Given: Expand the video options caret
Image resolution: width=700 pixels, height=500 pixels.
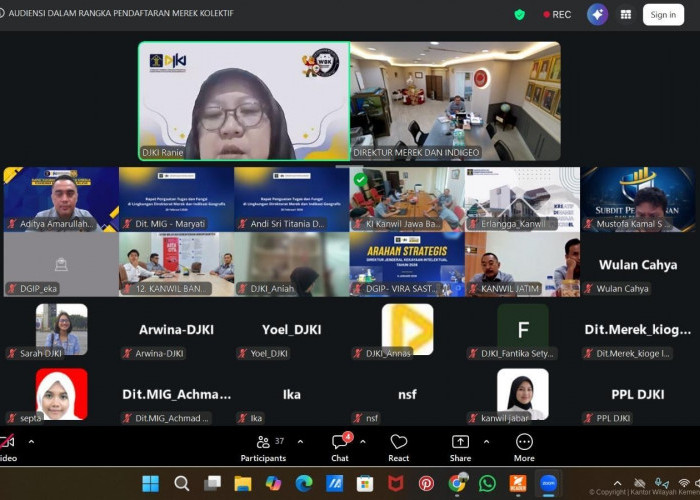Looking at the screenshot, I should tap(31, 442).
